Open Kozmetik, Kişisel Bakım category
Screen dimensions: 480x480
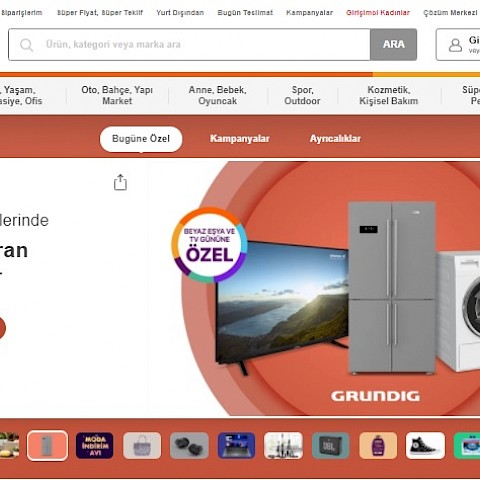[x=389, y=95]
